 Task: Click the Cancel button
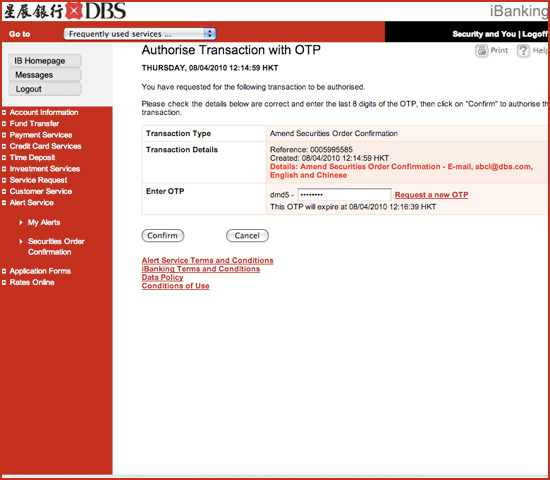(x=247, y=235)
